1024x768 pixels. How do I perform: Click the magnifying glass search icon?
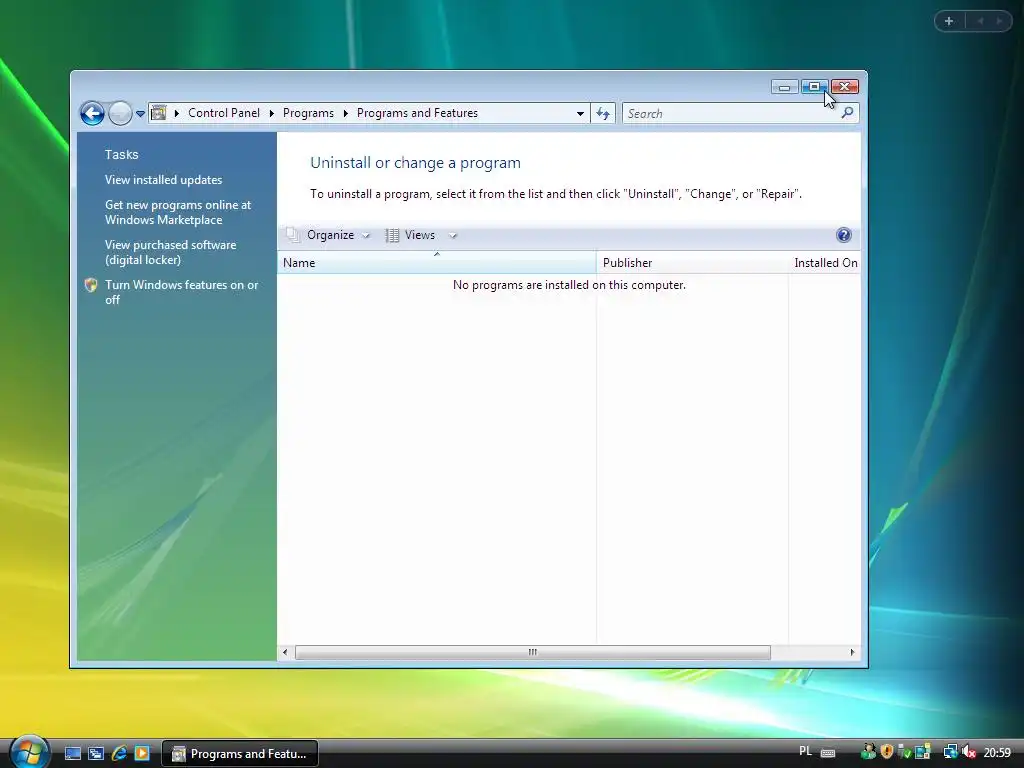pos(847,113)
